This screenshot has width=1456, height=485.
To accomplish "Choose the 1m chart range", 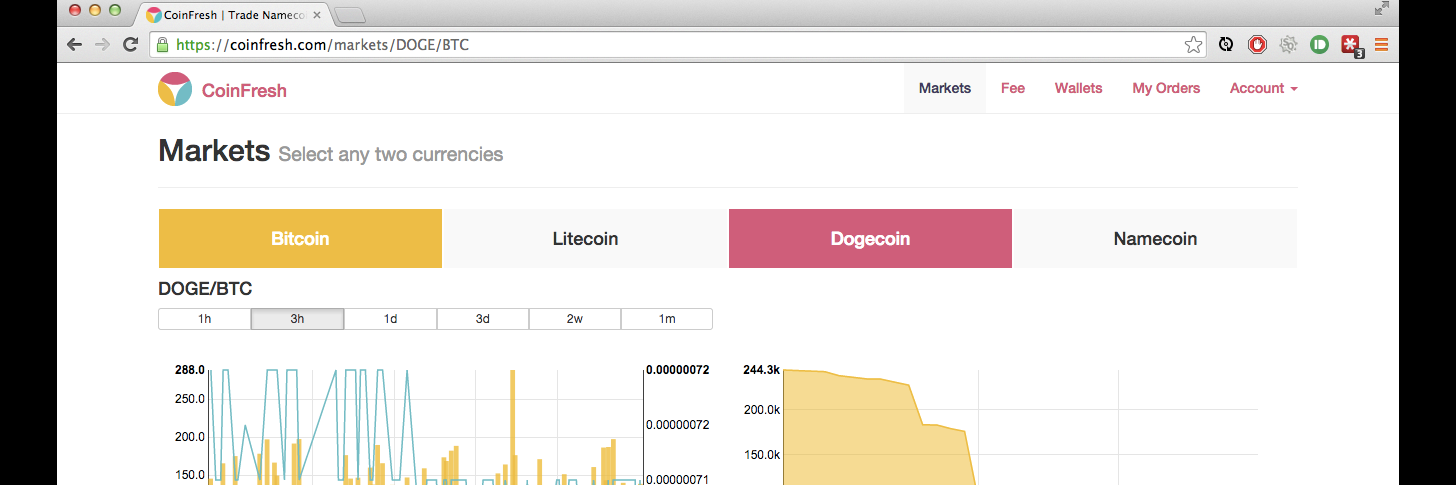I will [667, 319].
